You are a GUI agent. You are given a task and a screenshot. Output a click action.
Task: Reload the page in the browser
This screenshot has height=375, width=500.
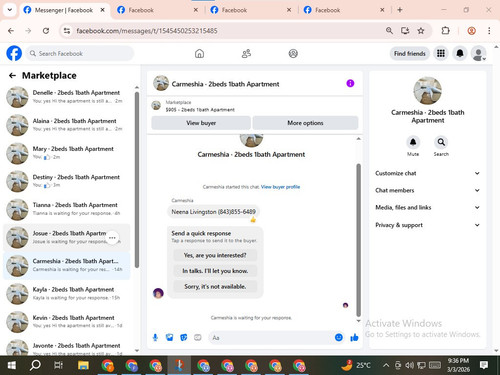point(46,31)
